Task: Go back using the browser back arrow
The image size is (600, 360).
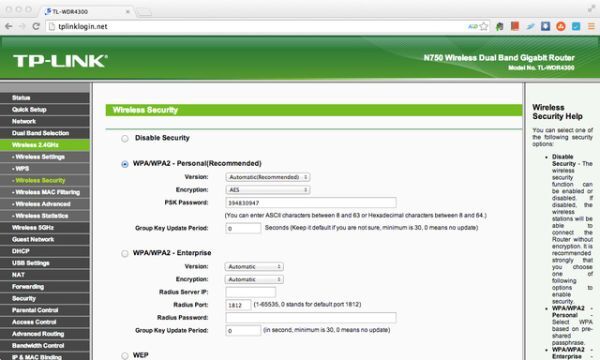Action: click(8, 26)
